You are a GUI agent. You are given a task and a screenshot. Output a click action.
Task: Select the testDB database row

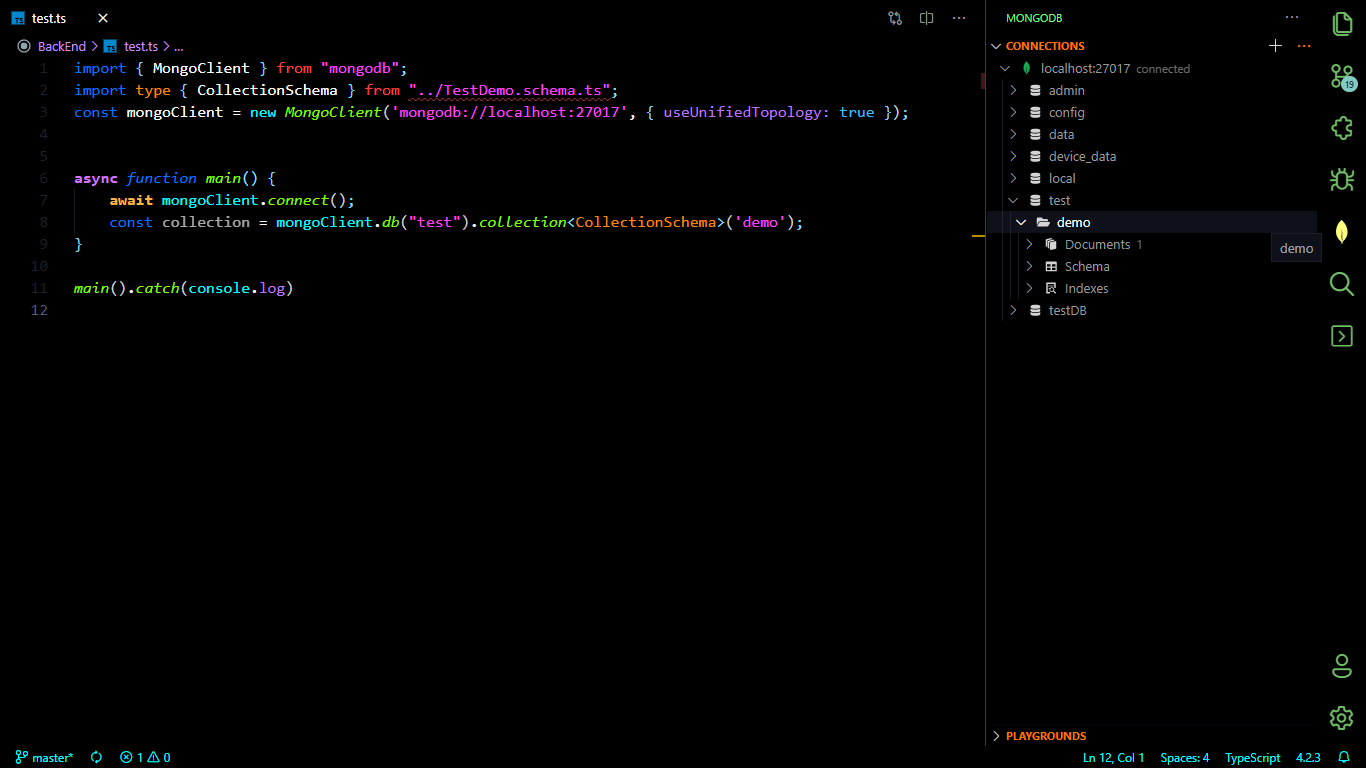click(x=1152, y=310)
